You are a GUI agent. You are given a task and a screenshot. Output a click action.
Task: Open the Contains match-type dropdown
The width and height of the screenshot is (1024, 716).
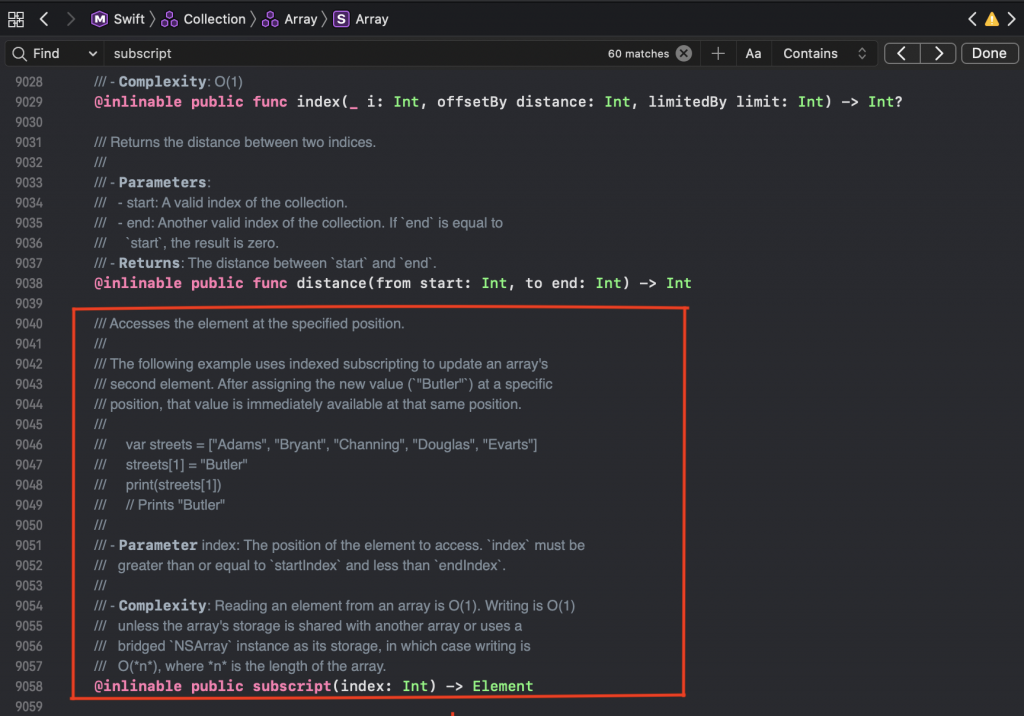point(824,54)
